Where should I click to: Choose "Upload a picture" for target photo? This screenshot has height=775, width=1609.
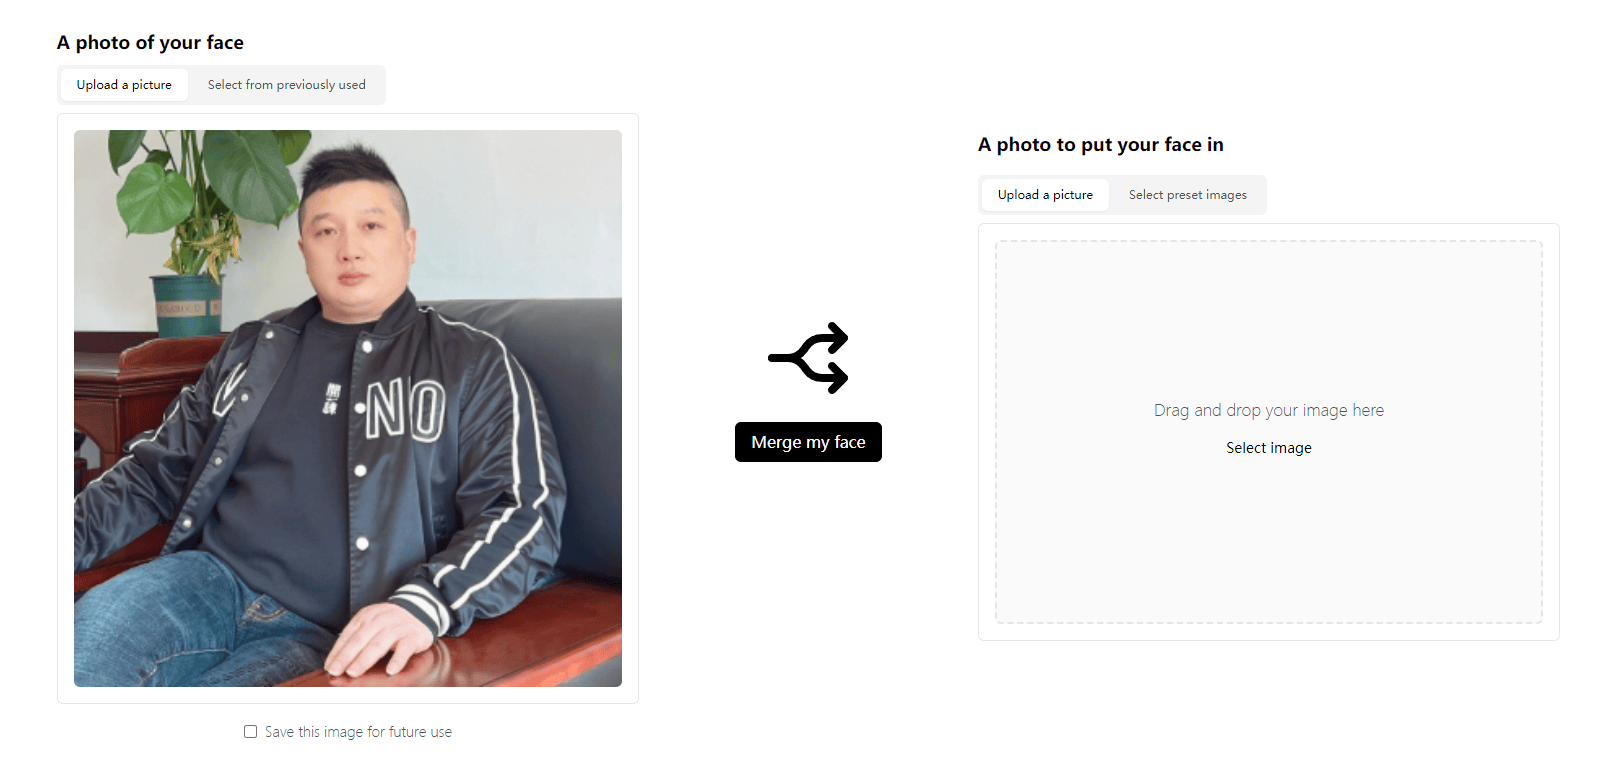point(1044,194)
